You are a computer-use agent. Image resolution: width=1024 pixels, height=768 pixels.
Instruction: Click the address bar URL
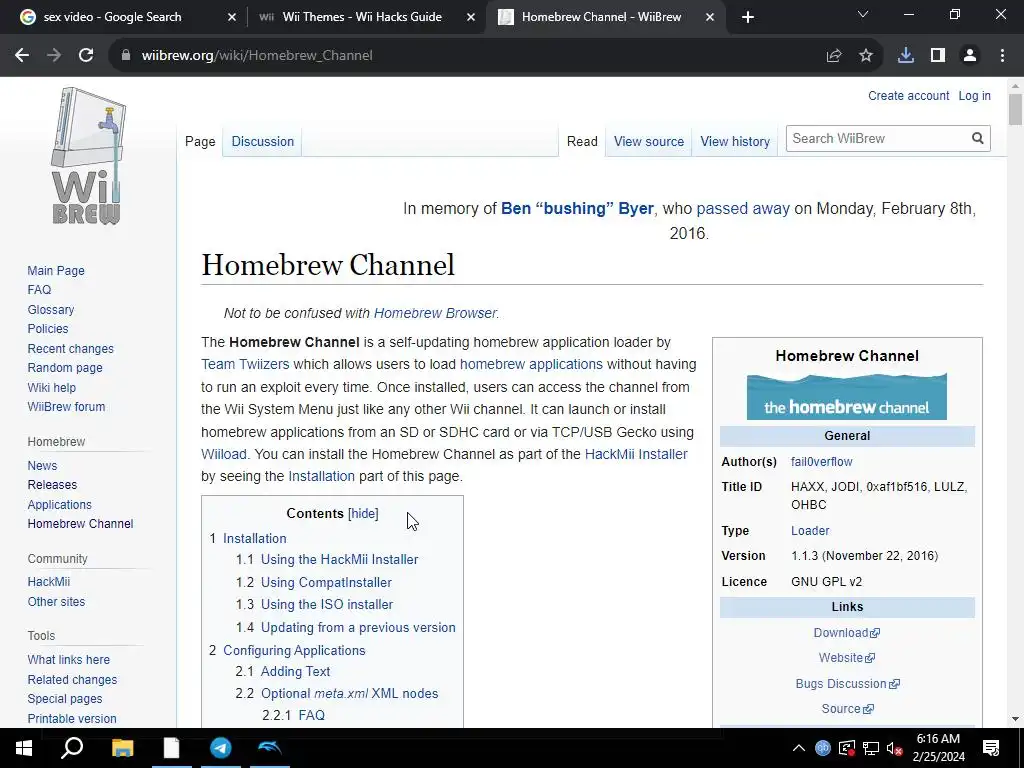click(257, 56)
